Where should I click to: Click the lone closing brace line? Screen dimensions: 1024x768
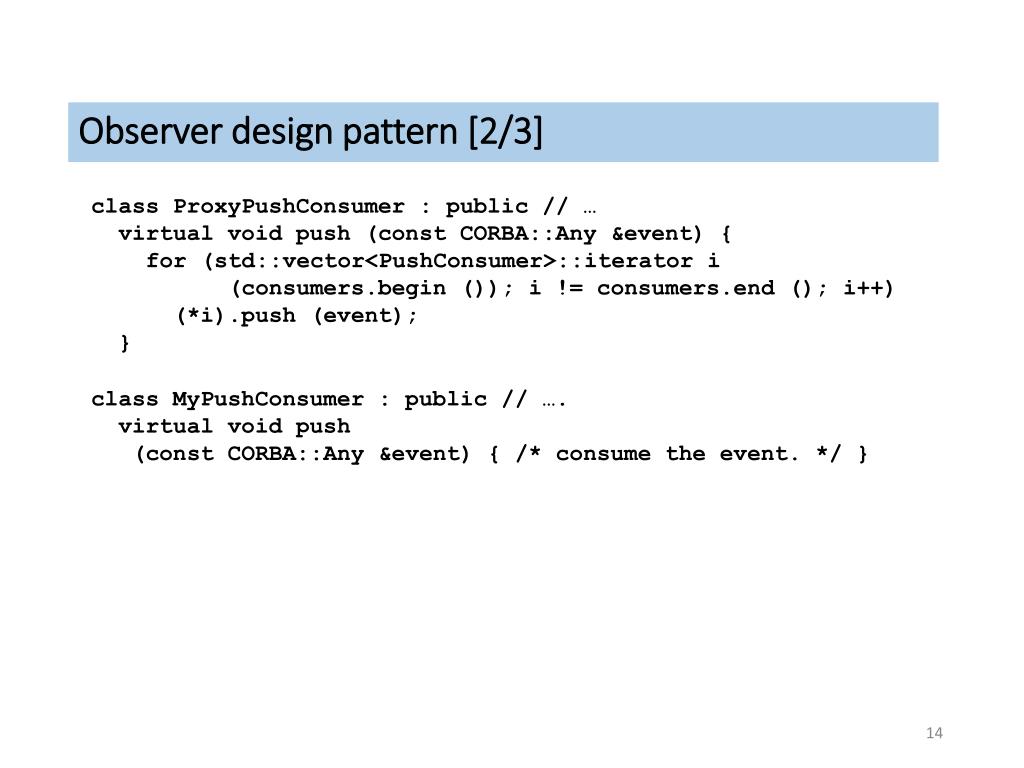click(125, 343)
